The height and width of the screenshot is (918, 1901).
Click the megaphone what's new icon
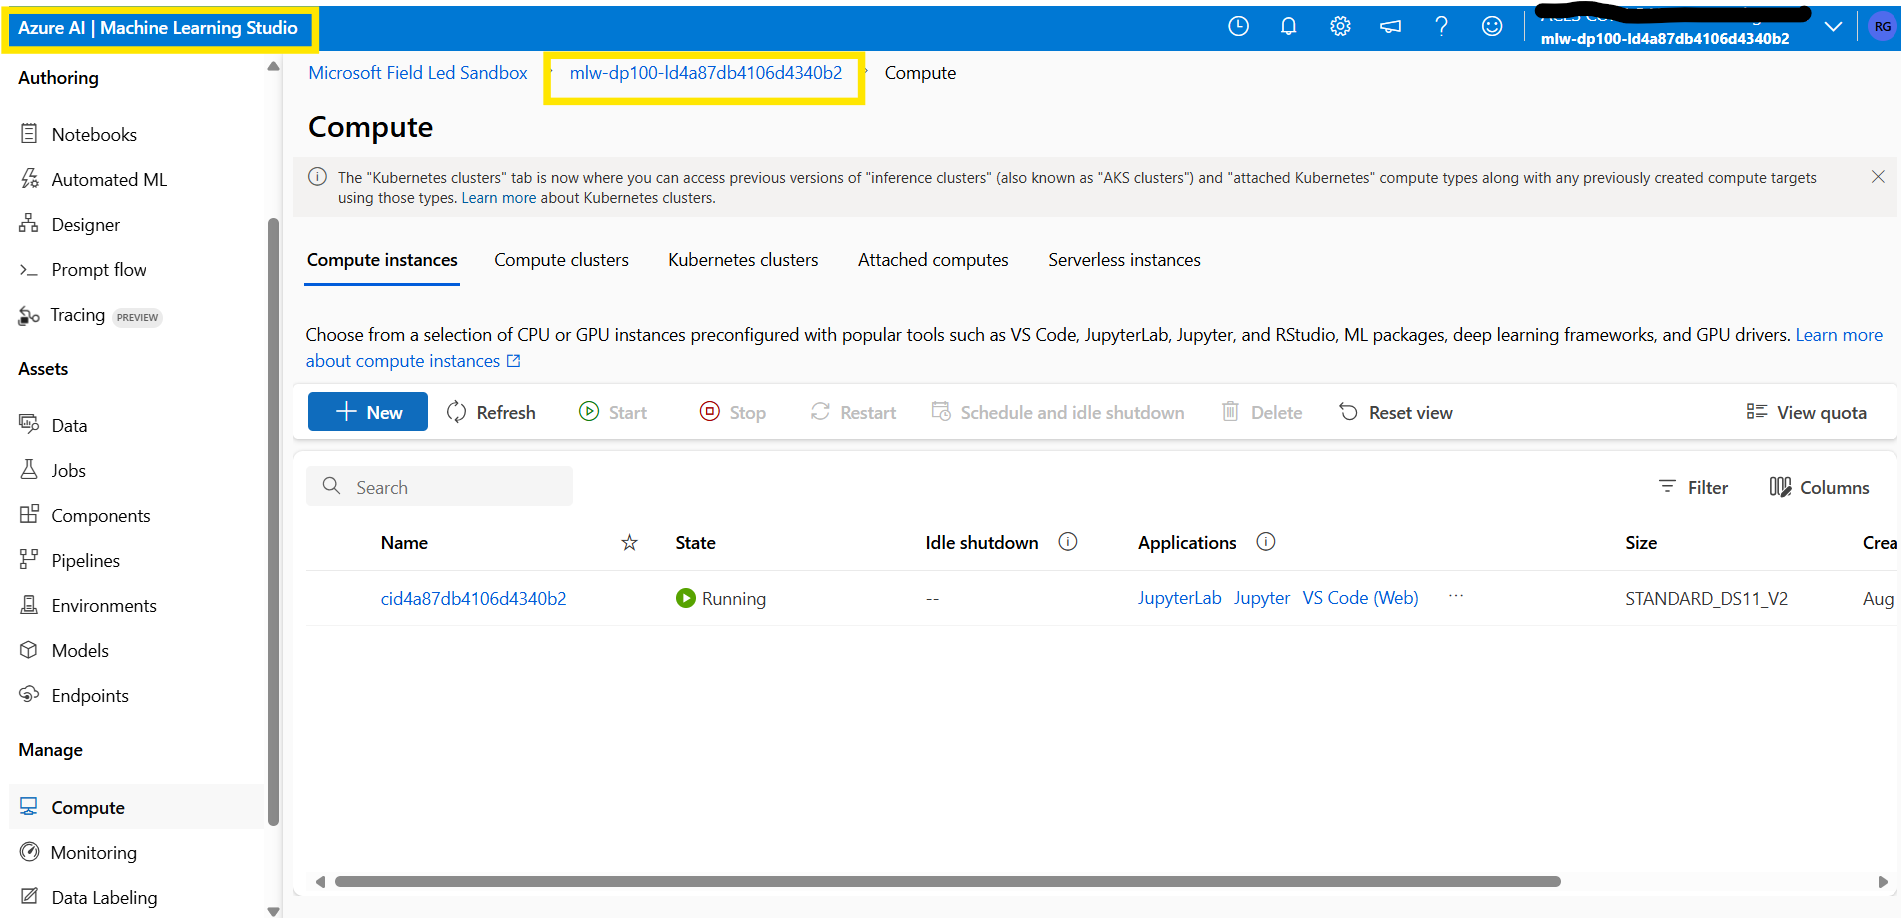tap(1390, 27)
